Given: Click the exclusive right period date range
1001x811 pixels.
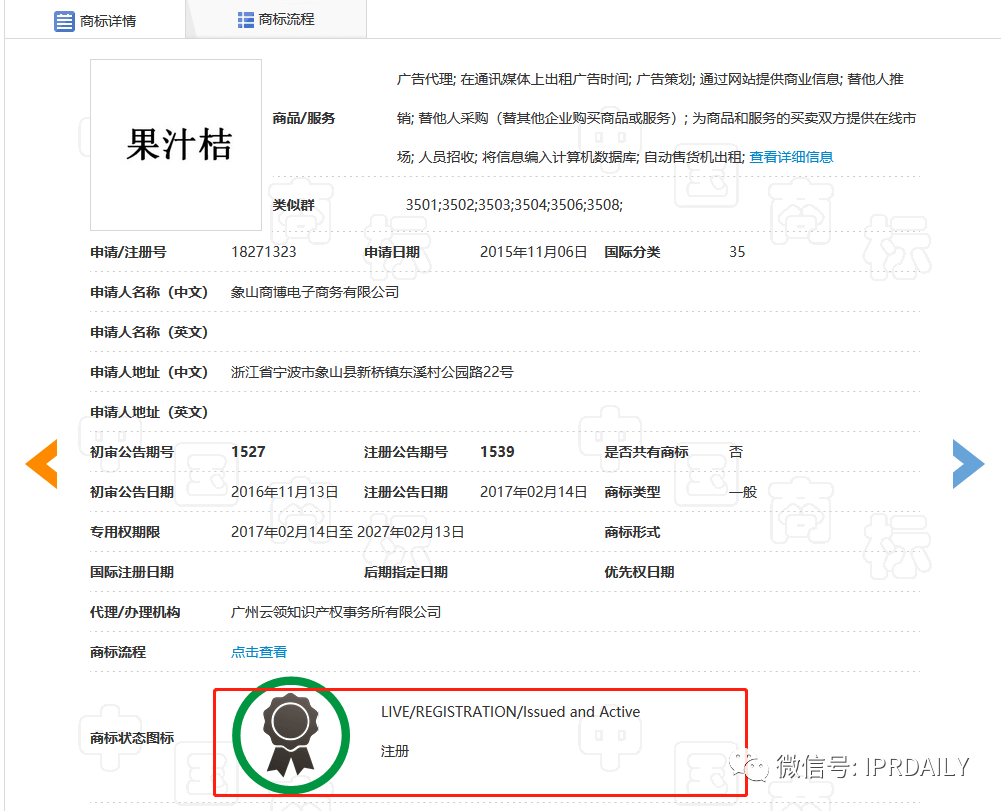Looking at the screenshot, I should (x=347, y=532).
